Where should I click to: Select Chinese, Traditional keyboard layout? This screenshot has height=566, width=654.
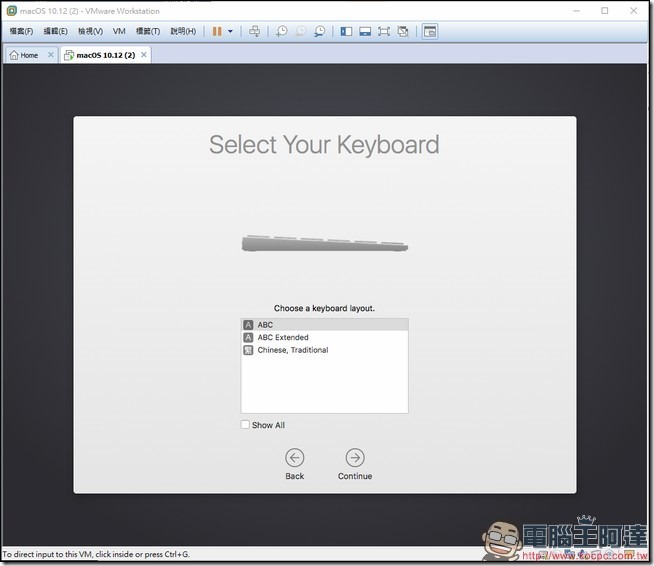coord(324,350)
